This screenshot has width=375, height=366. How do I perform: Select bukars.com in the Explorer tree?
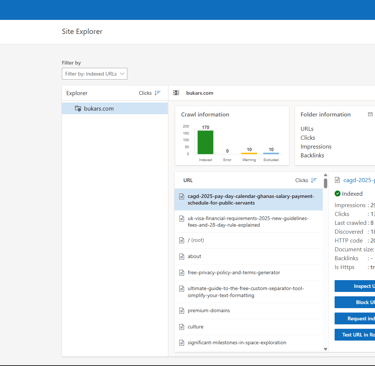tap(115, 108)
